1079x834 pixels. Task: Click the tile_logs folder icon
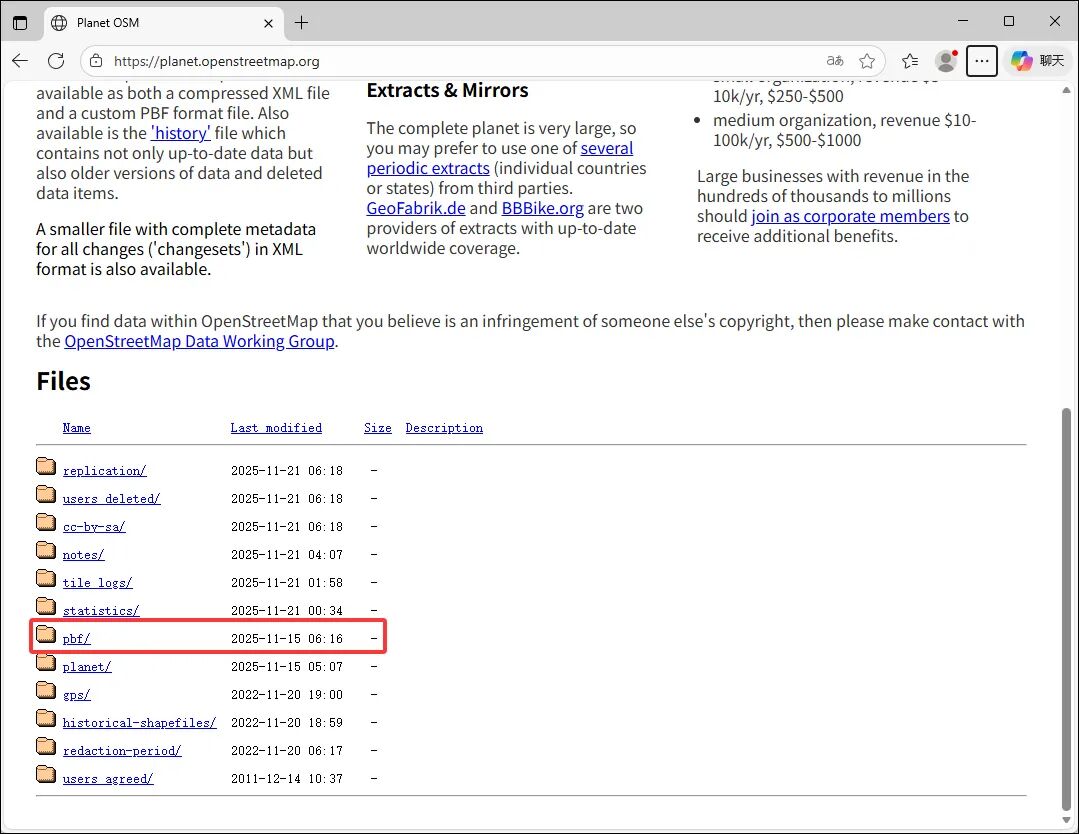[46, 579]
